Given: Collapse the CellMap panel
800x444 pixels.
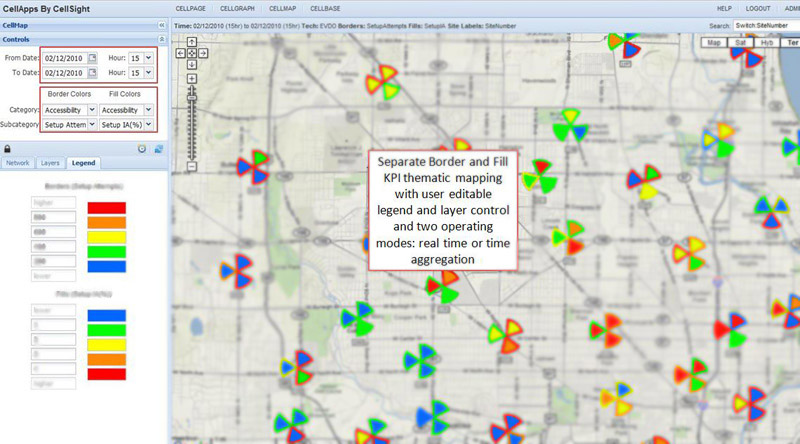Looking at the screenshot, I should click(x=161, y=24).
